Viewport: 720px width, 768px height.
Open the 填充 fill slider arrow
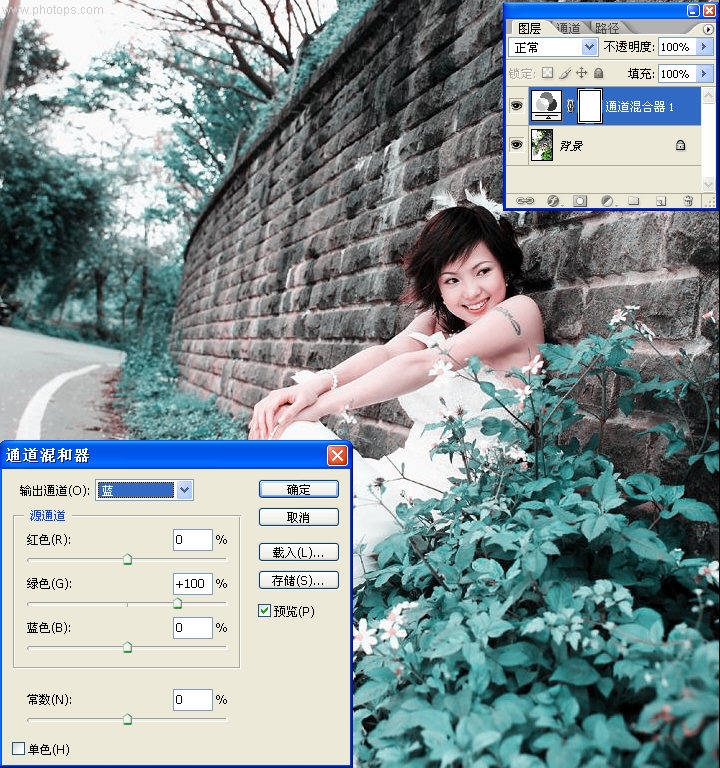[704, 73]
